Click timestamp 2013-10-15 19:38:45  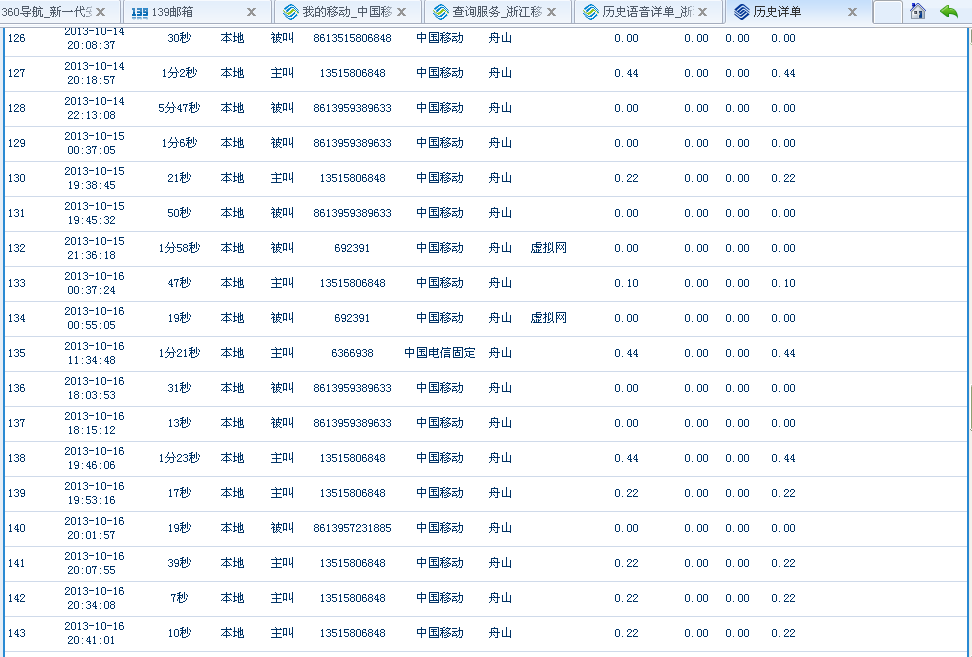(x=94, y=178)
